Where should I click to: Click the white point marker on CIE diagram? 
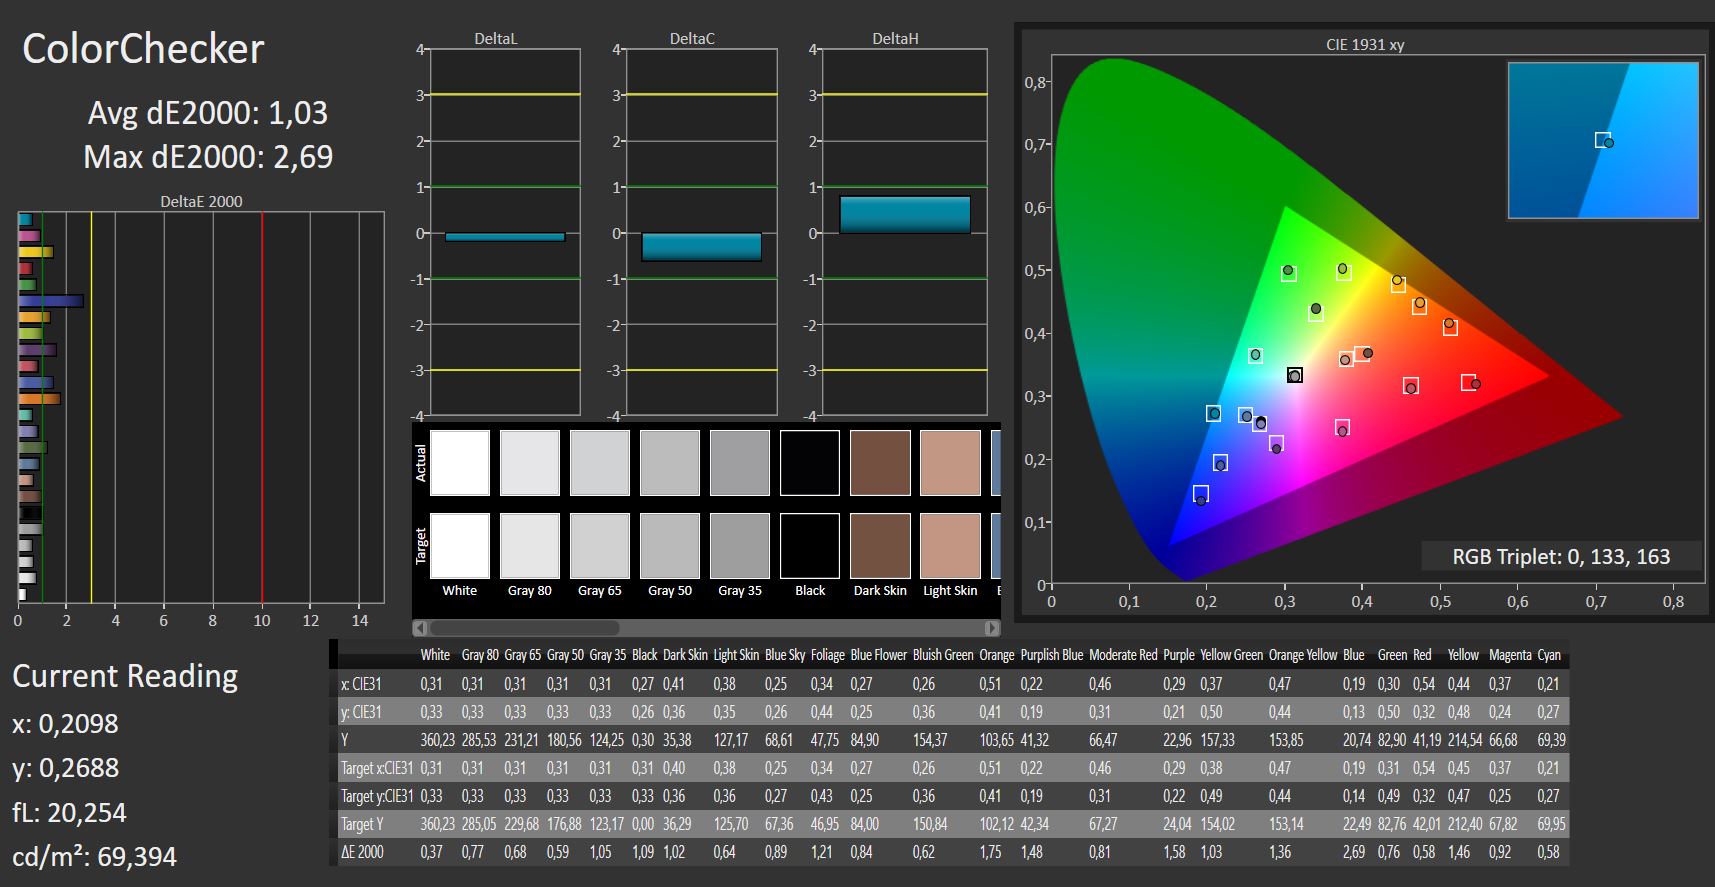(1295, 375)
